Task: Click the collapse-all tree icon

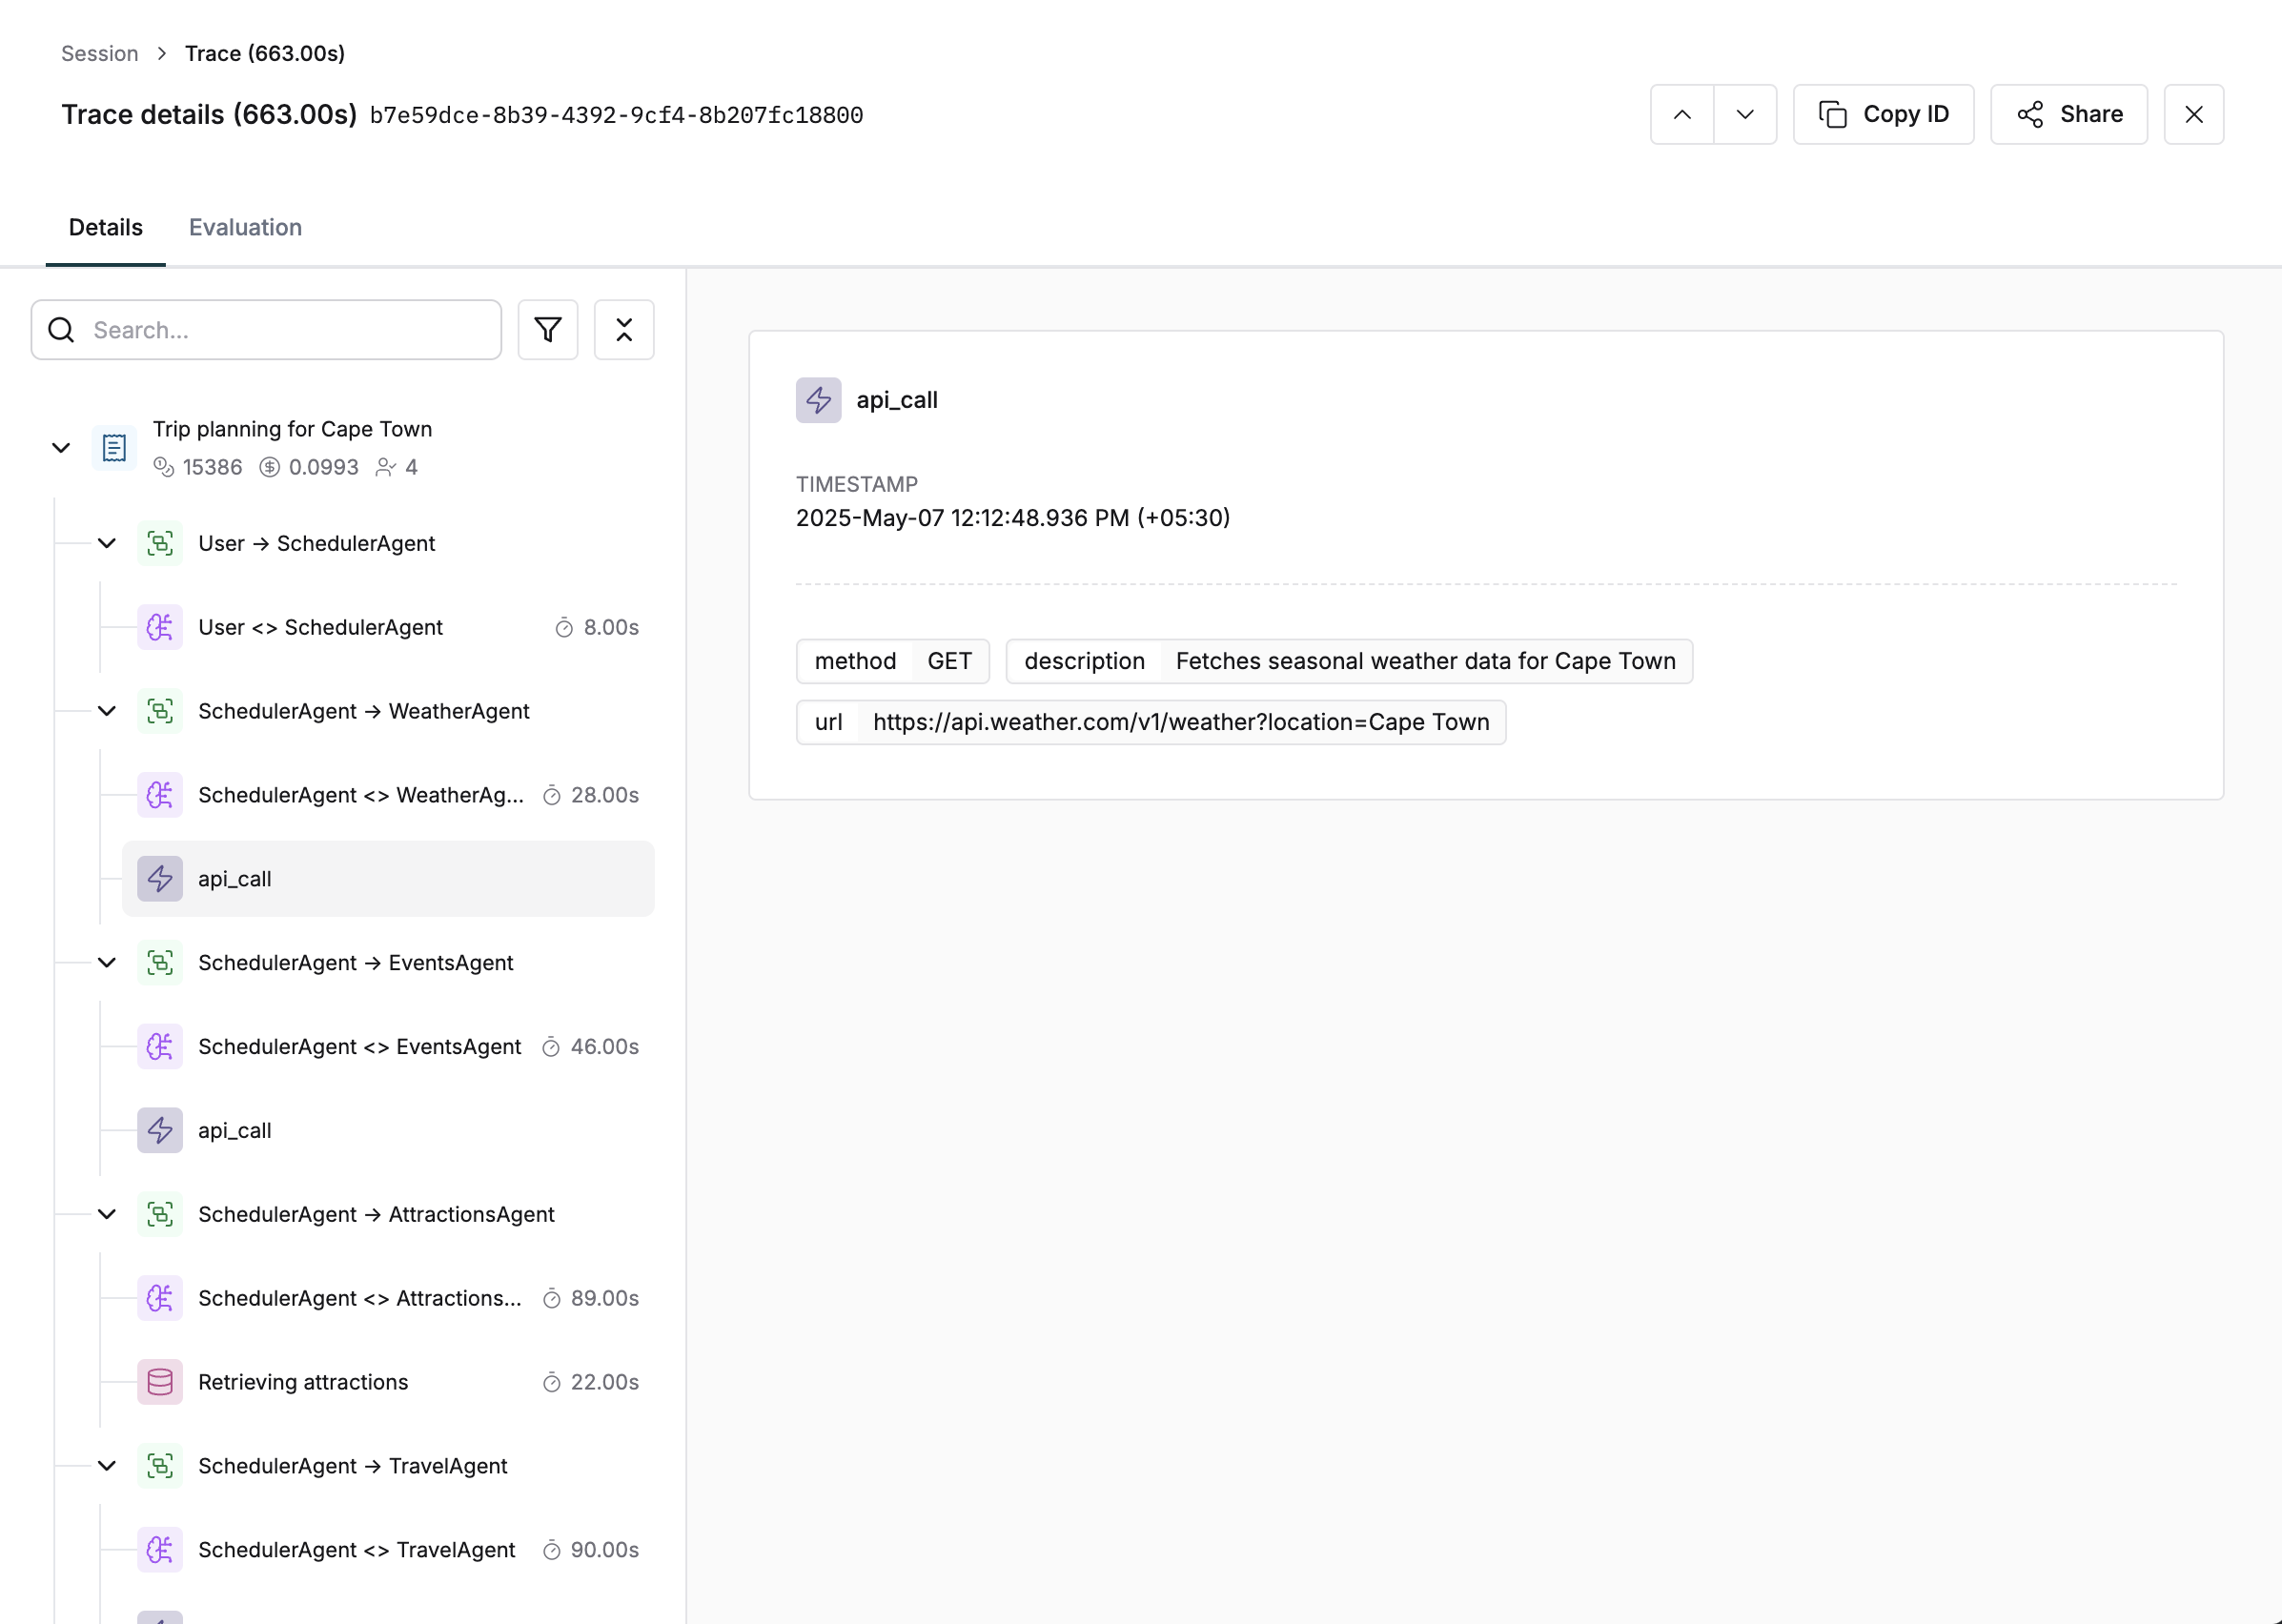Action: [623, 330]
